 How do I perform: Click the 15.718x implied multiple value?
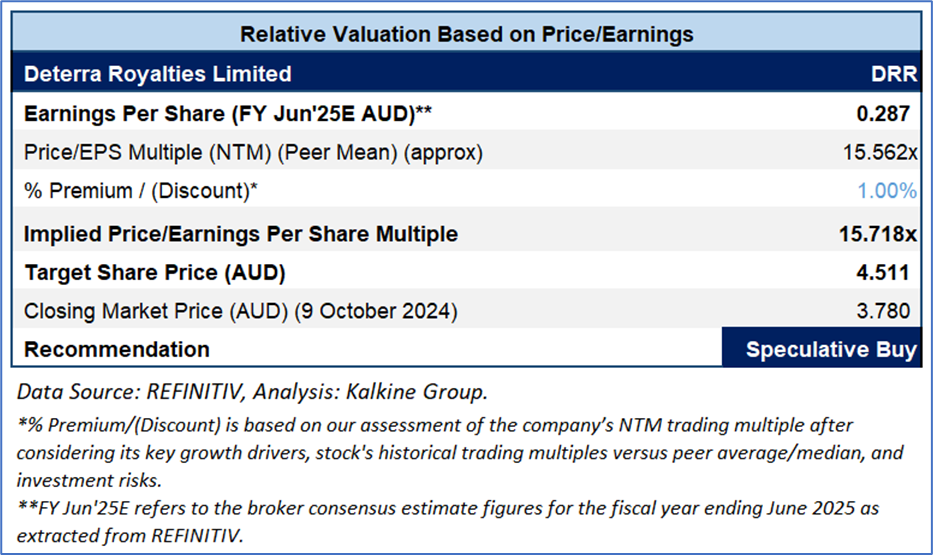[878, 234]
